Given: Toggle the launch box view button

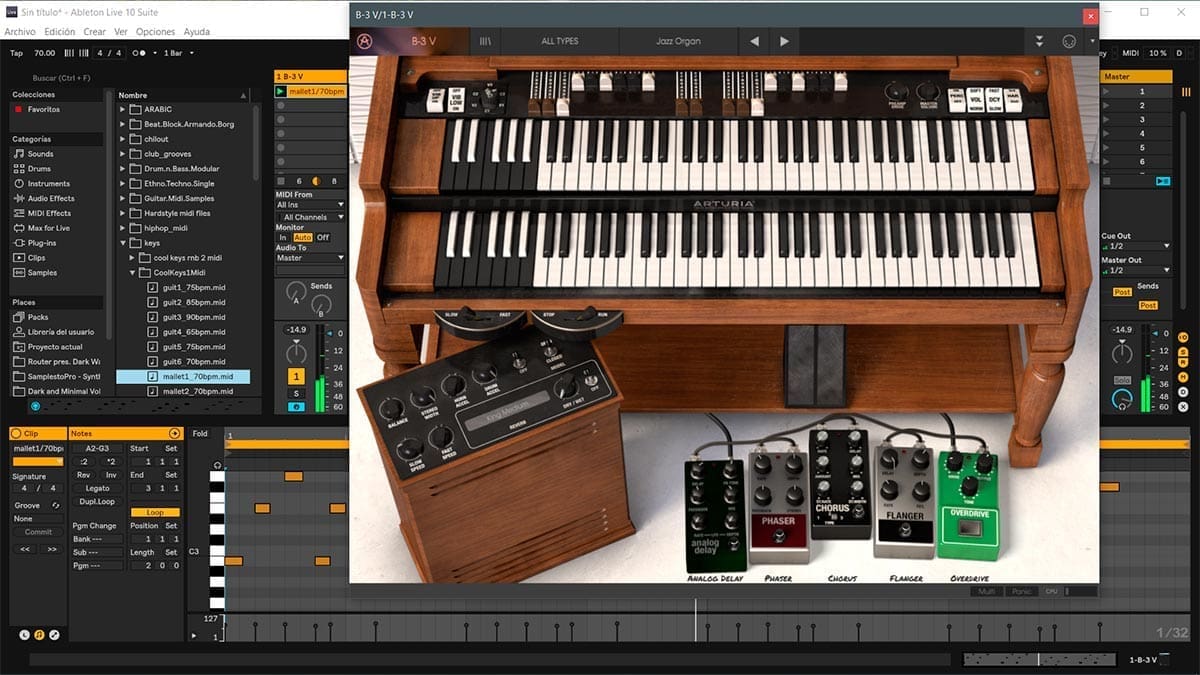Looking at the screenshot, I should (25, 635).
